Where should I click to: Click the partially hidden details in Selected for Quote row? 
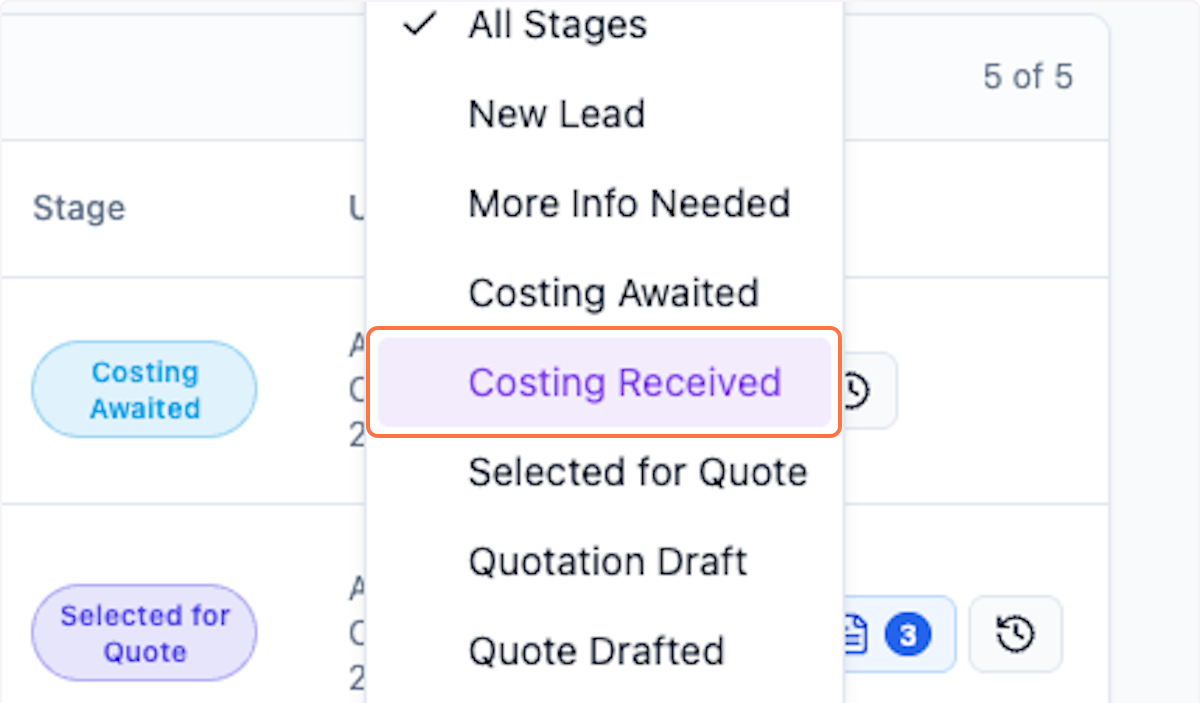pos(358,633)
